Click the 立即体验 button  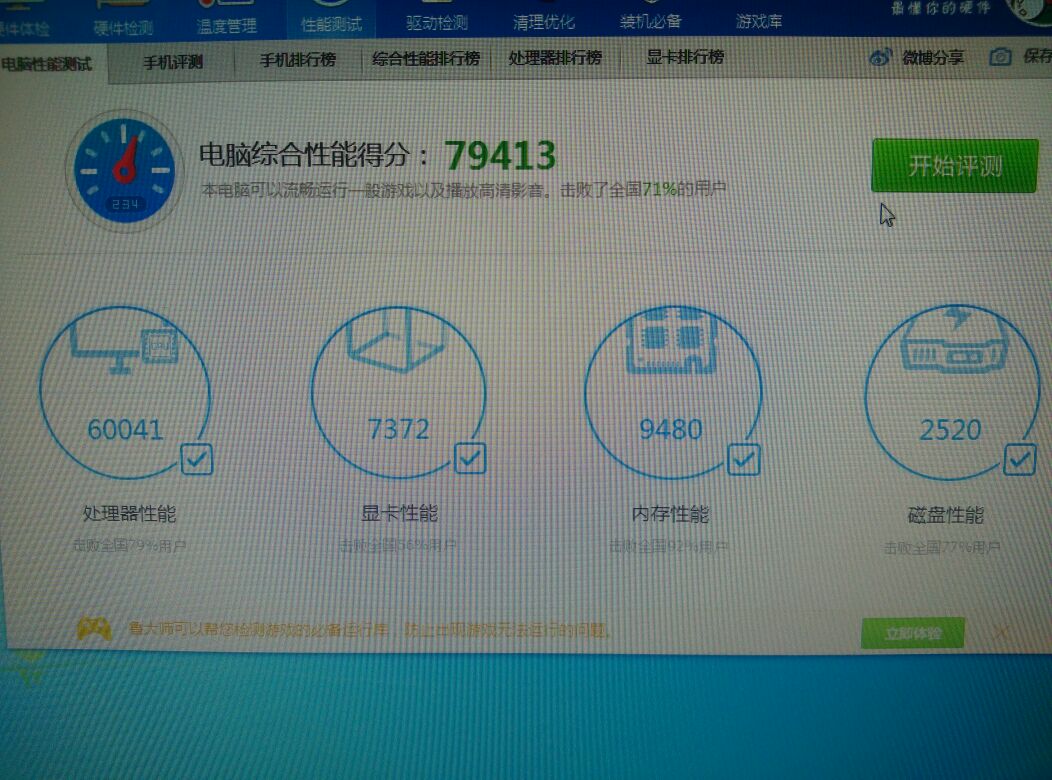915,634
